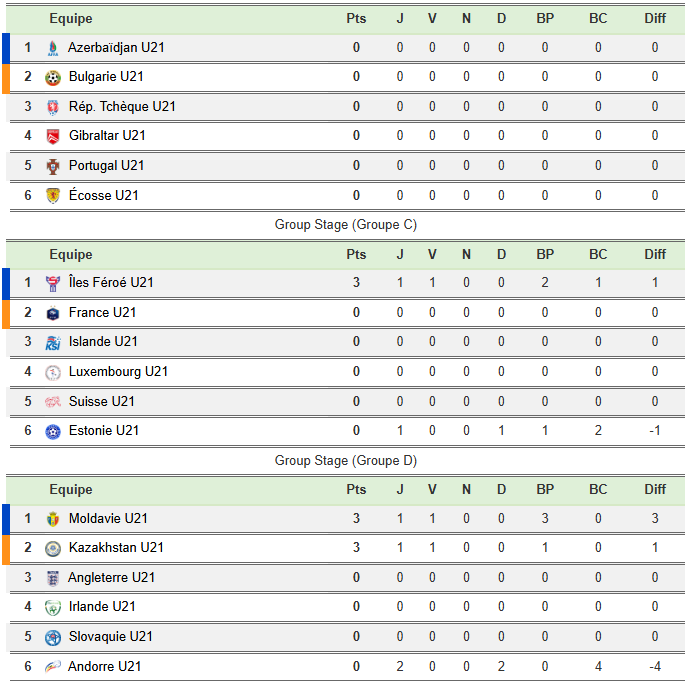Screen dimensions: 687x682
Task: Click the Azerbaïdjan U21 team crest
Action: coord(53,47)
